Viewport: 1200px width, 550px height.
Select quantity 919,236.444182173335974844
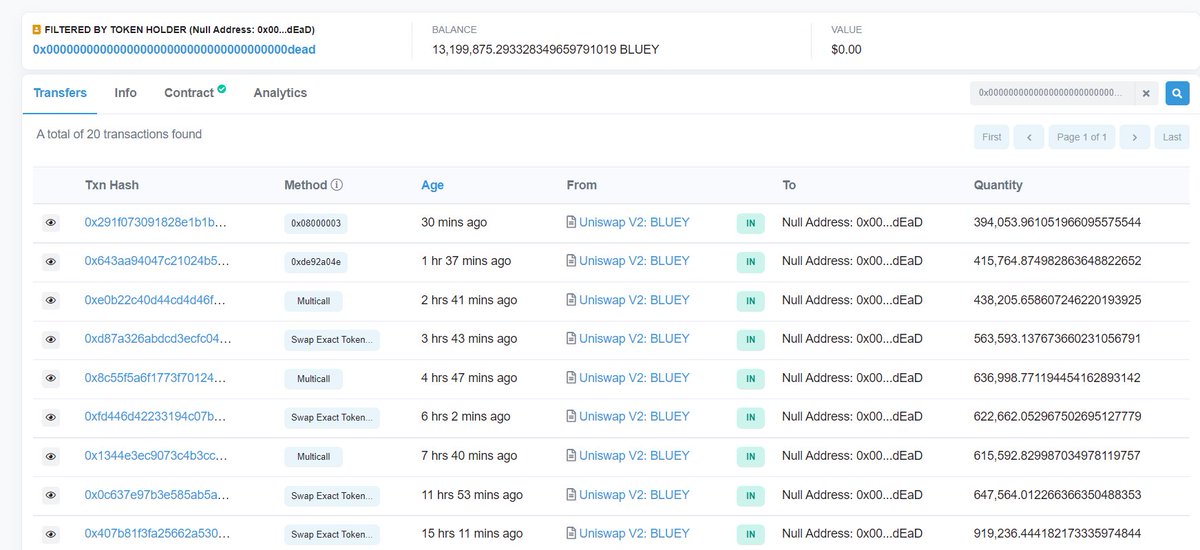(1057, 534)
